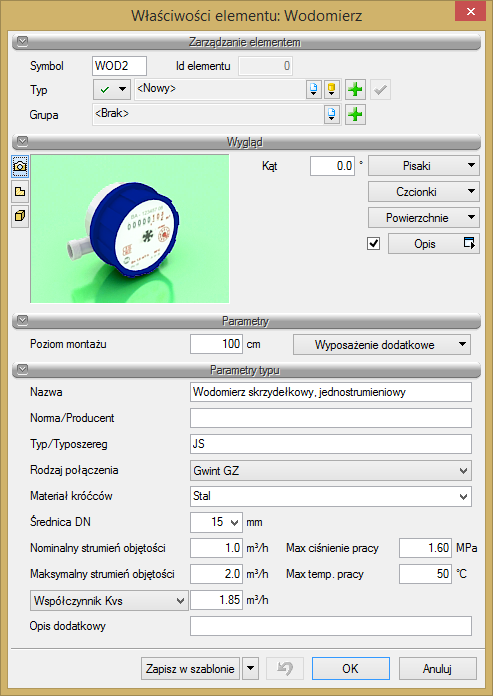Click the water meter preview image
The width and height of the screenshot is (493, 696).
pyautogui.click(x=130, y=229)
